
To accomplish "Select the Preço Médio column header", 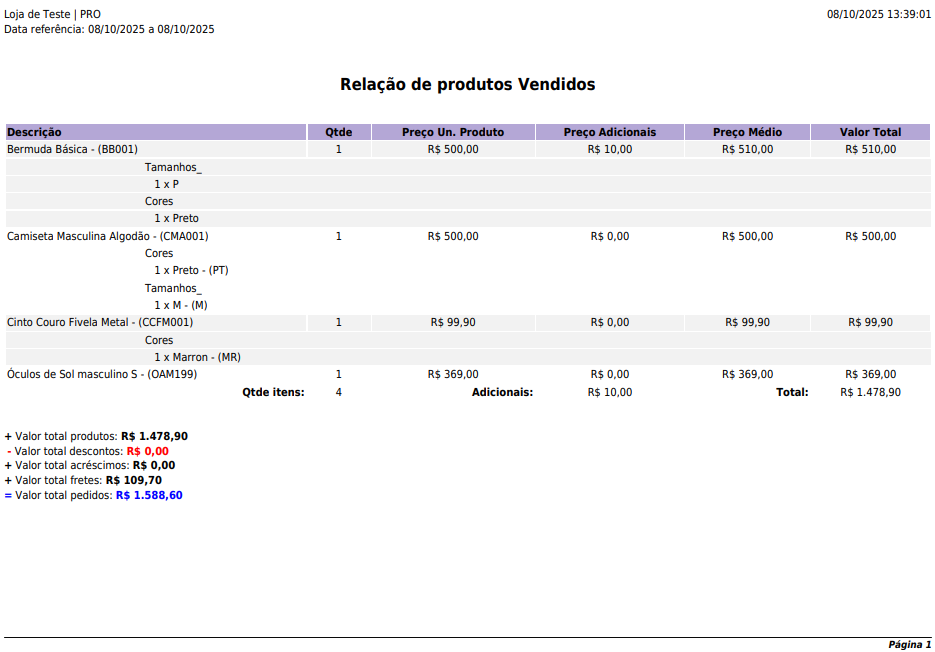I will [747, 132].
